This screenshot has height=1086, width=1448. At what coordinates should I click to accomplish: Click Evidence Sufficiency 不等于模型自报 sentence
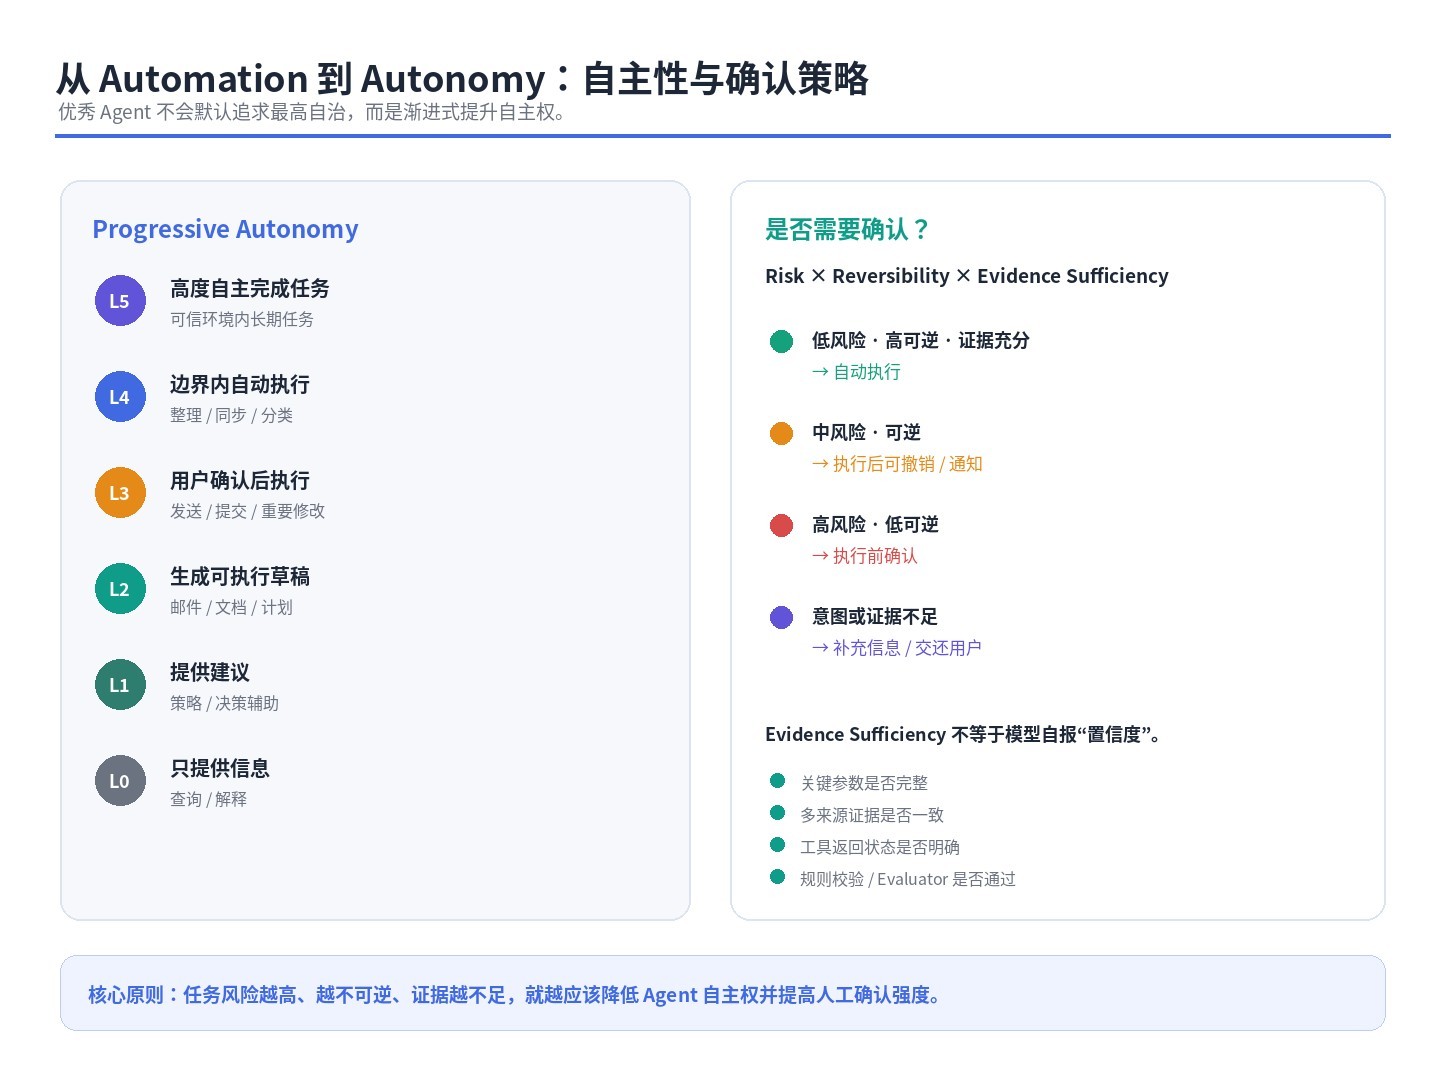click(x=965, y=735)
